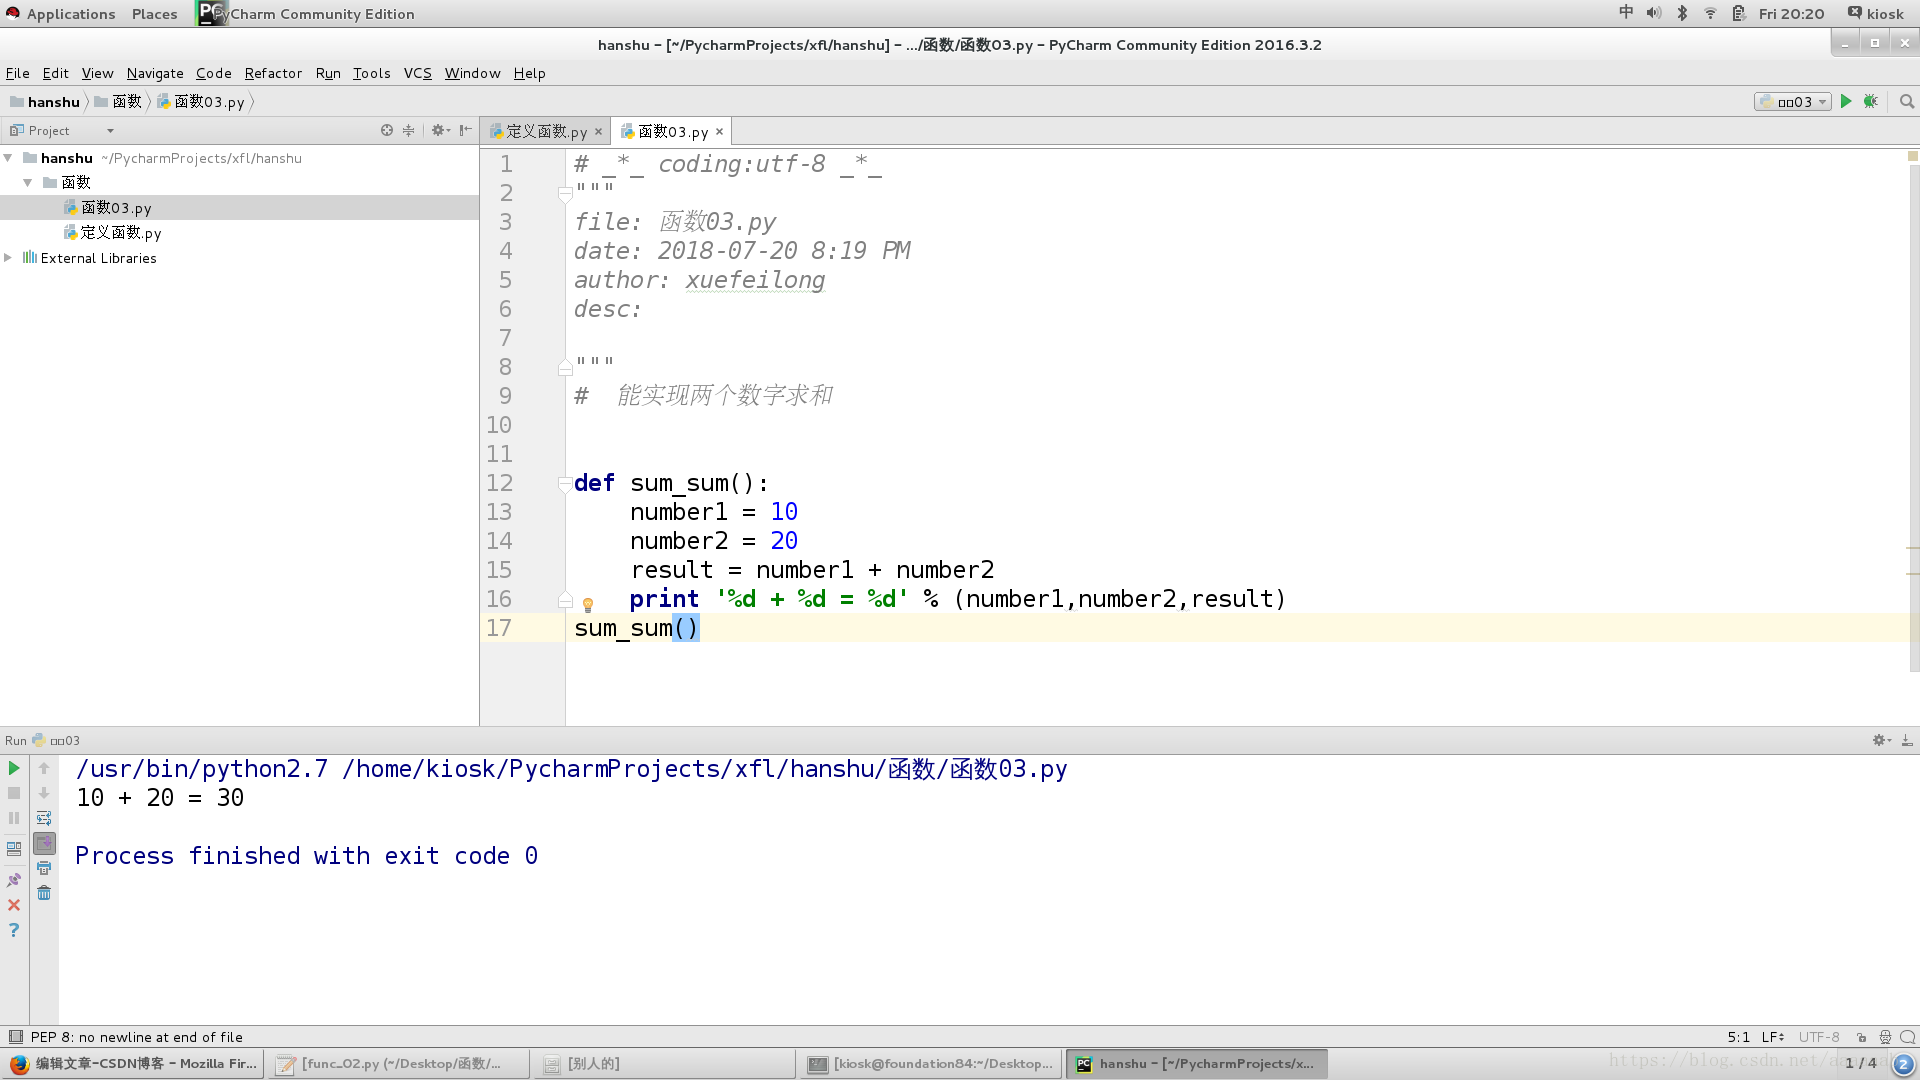The width and height of the screenshot is (1920, 1080).
Task: Toggle soft-wrap in the run console
Action: point(44,818)
